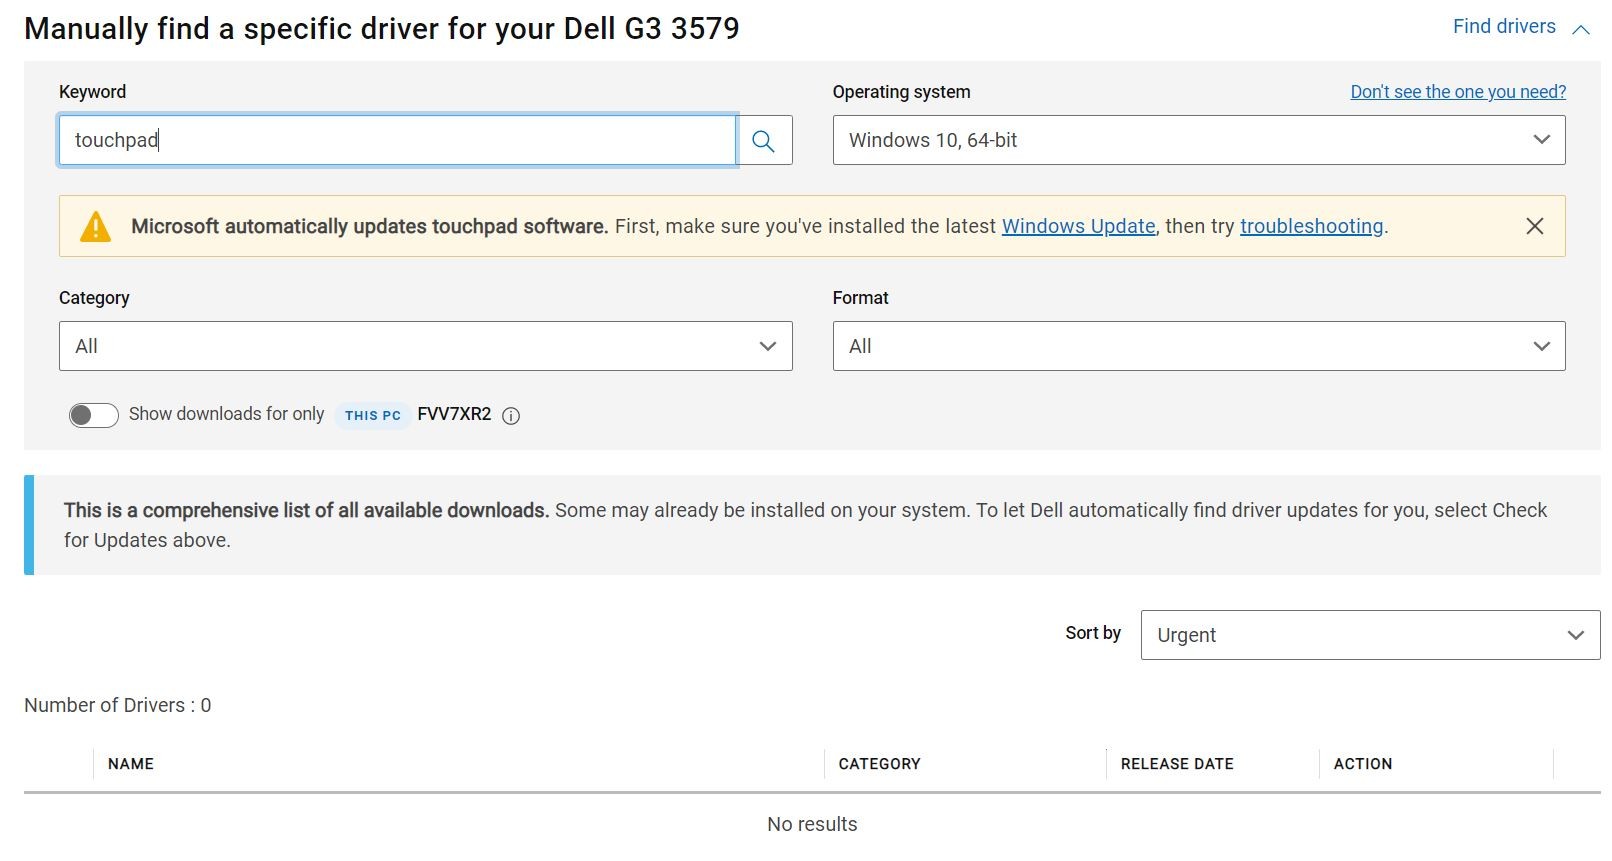Click the info icon beside FVV7XR2
1612x861 pixels.
point(511,416)
